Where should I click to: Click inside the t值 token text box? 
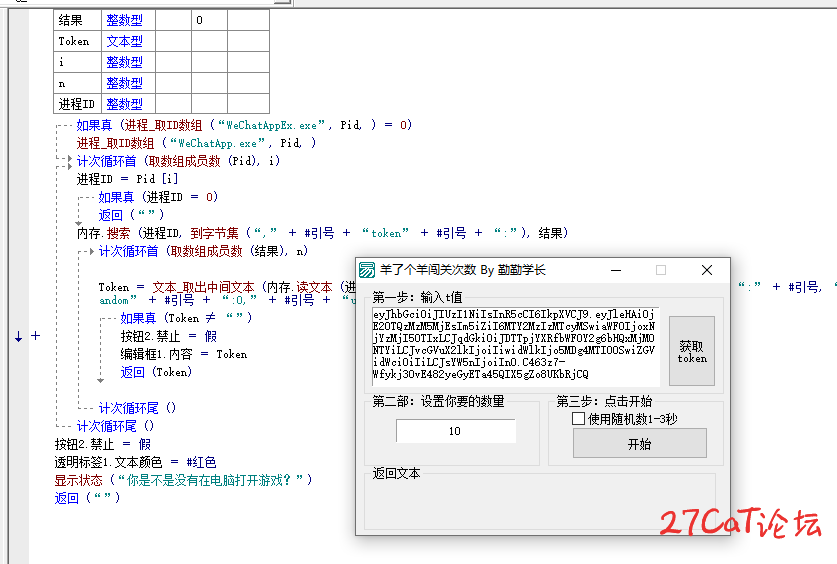coord(516,345)
